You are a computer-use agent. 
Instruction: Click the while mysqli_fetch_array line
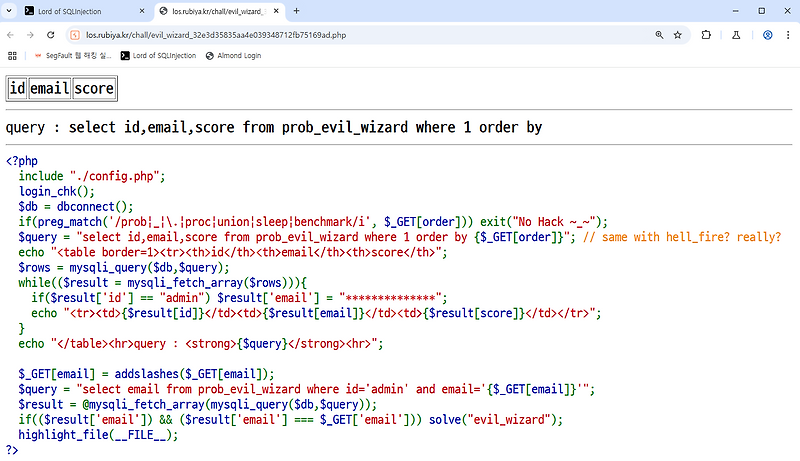point(163,283)
